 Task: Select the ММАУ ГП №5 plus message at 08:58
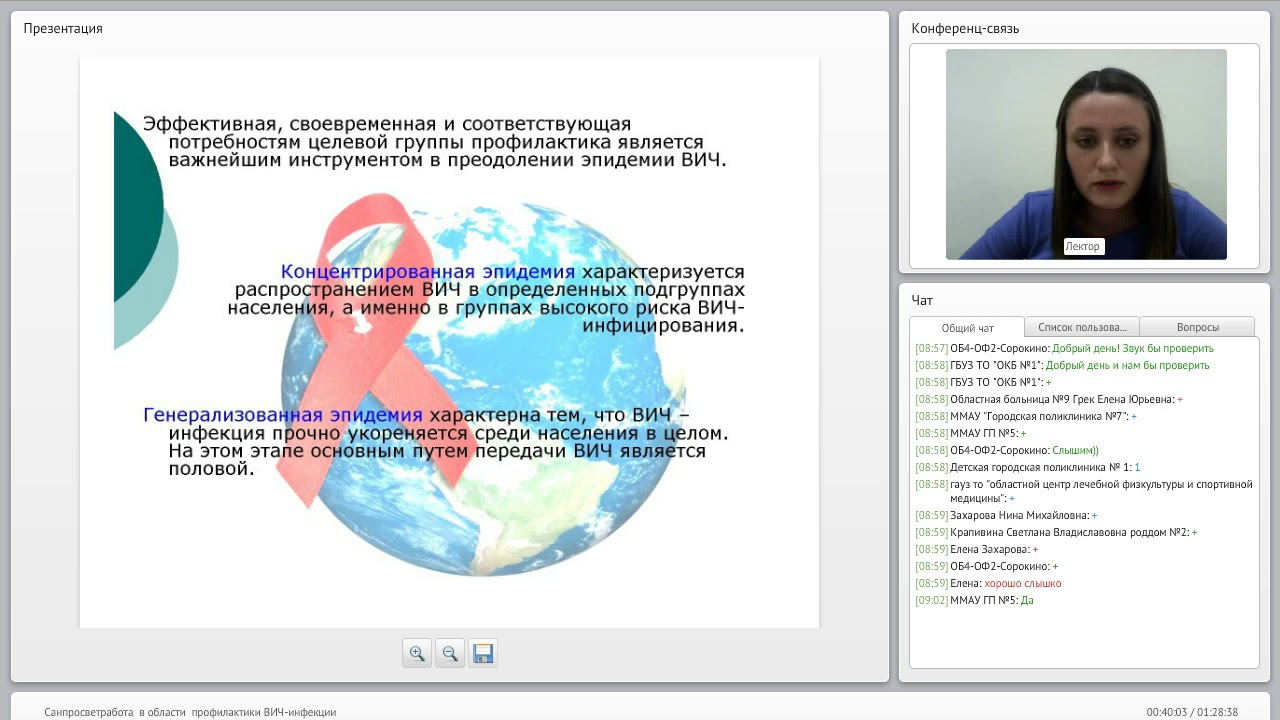click(x=971, y=433)
